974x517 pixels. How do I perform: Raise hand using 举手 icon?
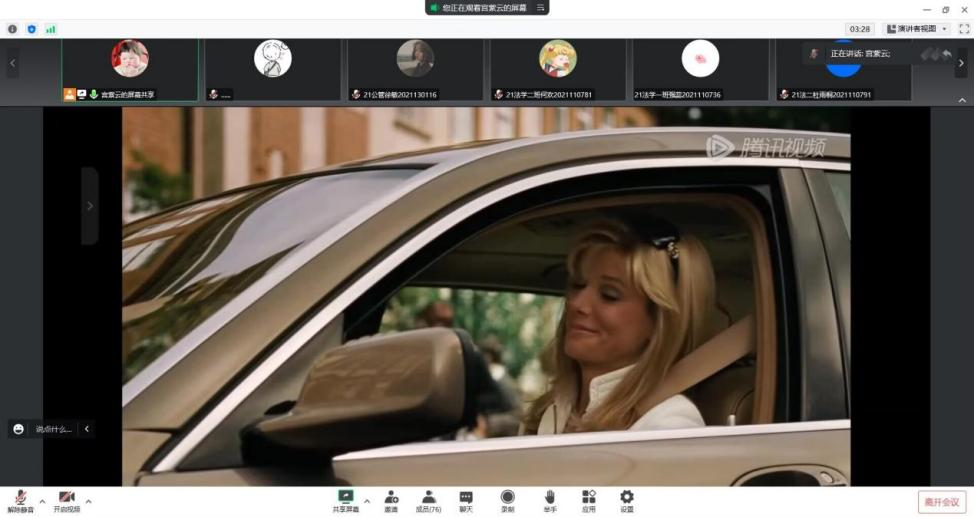pyautogui.click(x=549, y=500)
